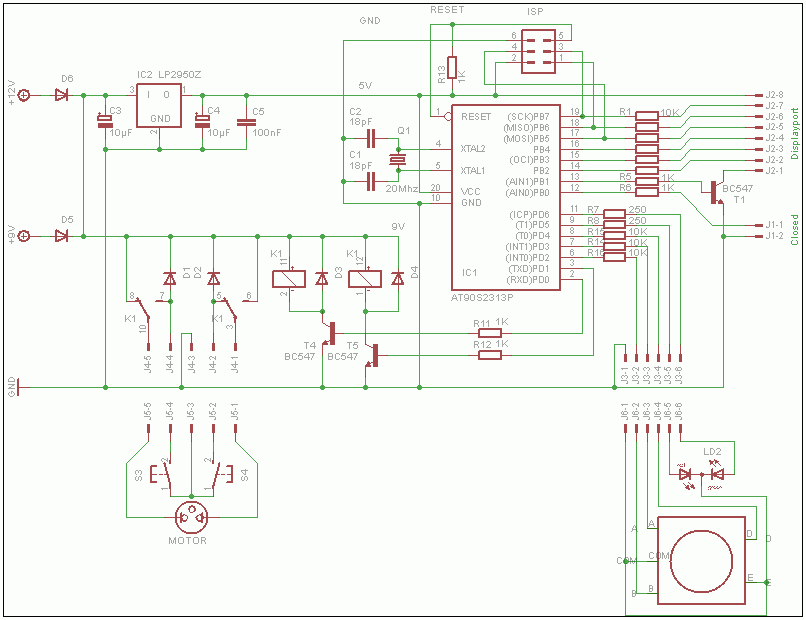
Task: Click the rotary encoder circle symbol
Action: point(702,561)
